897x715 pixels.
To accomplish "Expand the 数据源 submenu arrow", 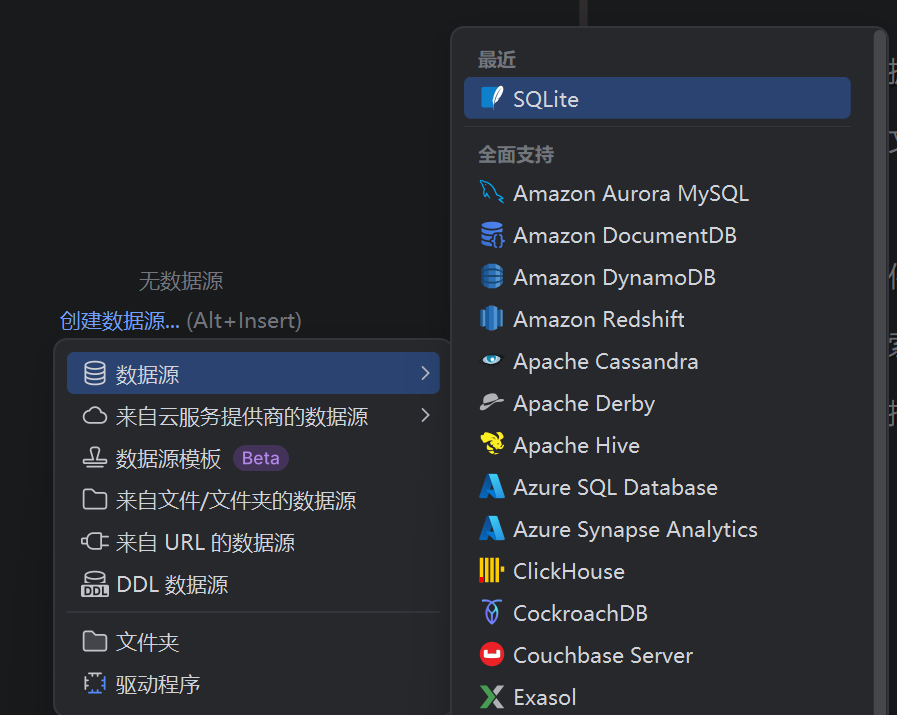I will 425,374.
